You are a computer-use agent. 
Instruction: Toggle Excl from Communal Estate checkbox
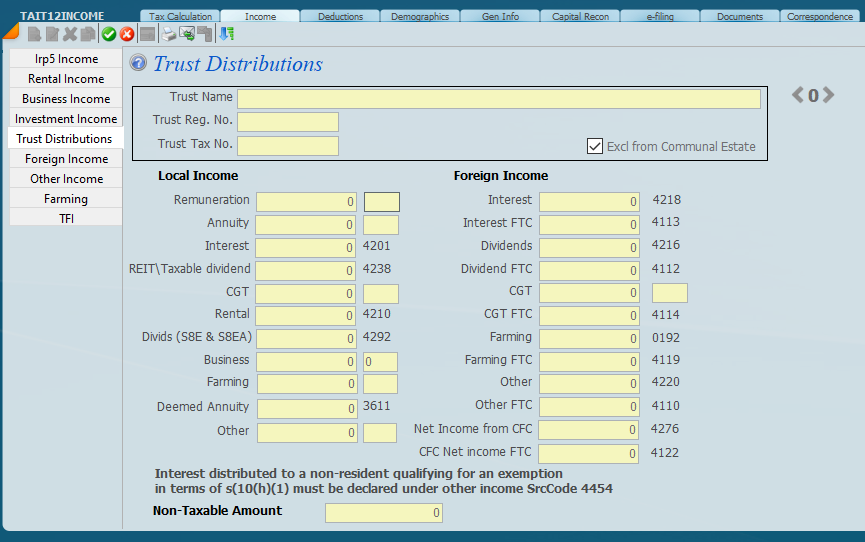(595, 146)
